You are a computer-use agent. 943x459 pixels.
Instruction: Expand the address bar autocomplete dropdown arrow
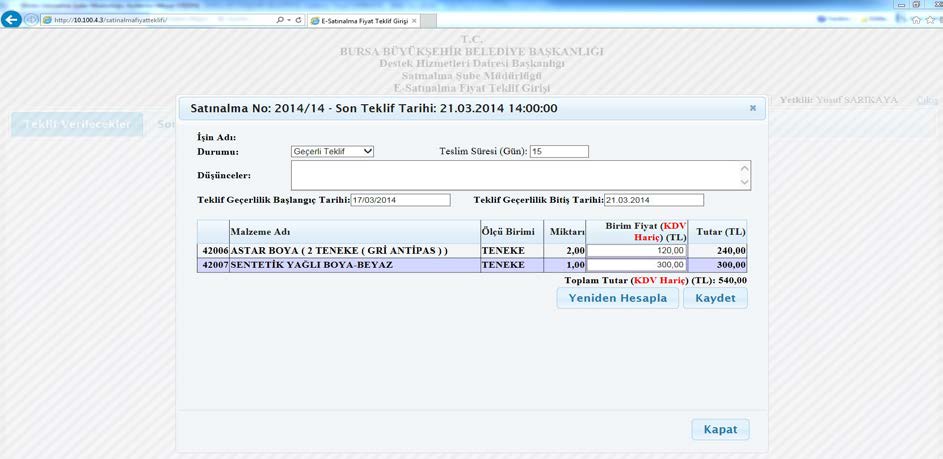288,20
